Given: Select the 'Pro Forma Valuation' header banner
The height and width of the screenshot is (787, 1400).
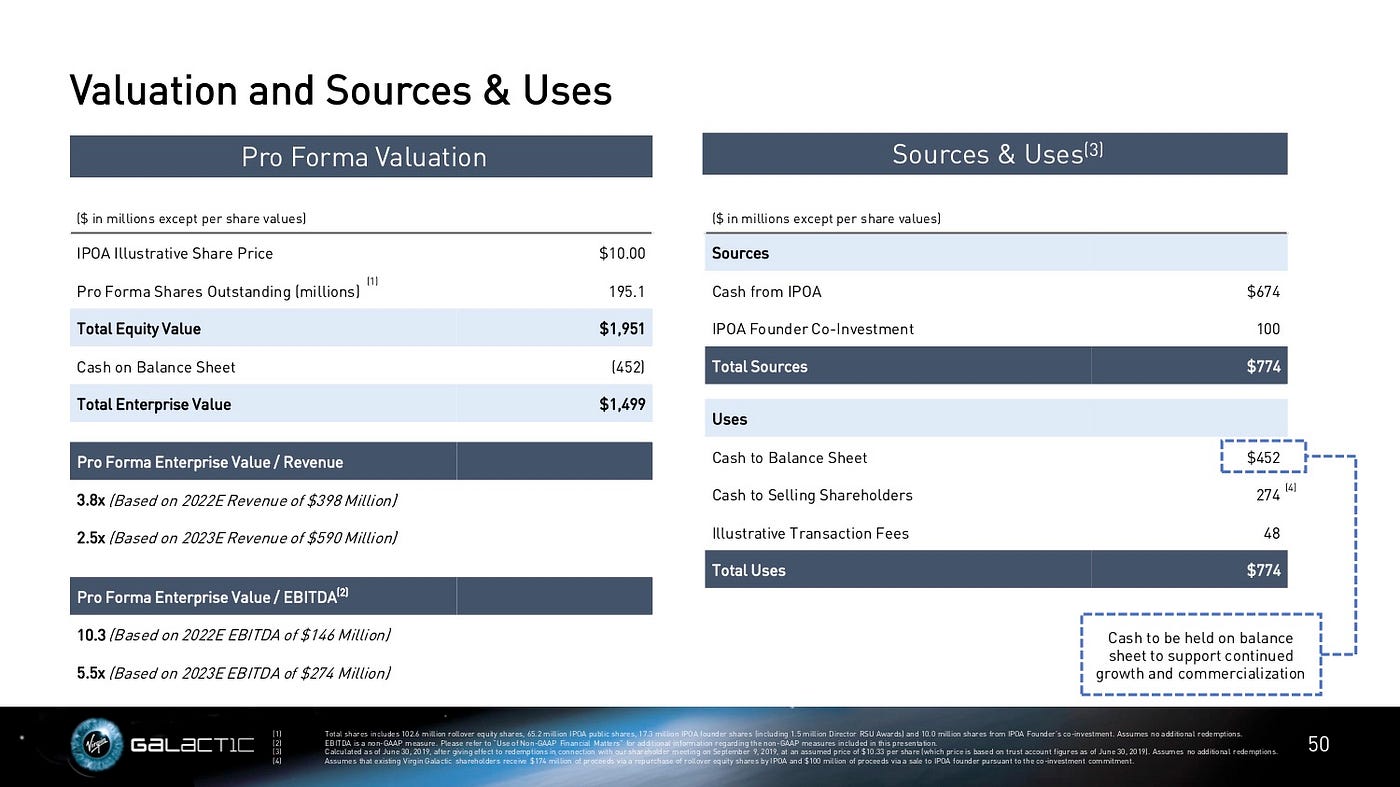Looking at the screenshot, I should 361,157.
